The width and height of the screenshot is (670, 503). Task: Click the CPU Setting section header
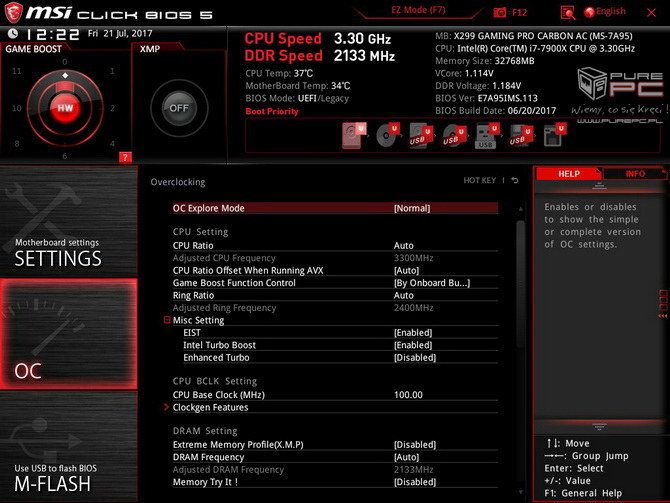(200, 232)
